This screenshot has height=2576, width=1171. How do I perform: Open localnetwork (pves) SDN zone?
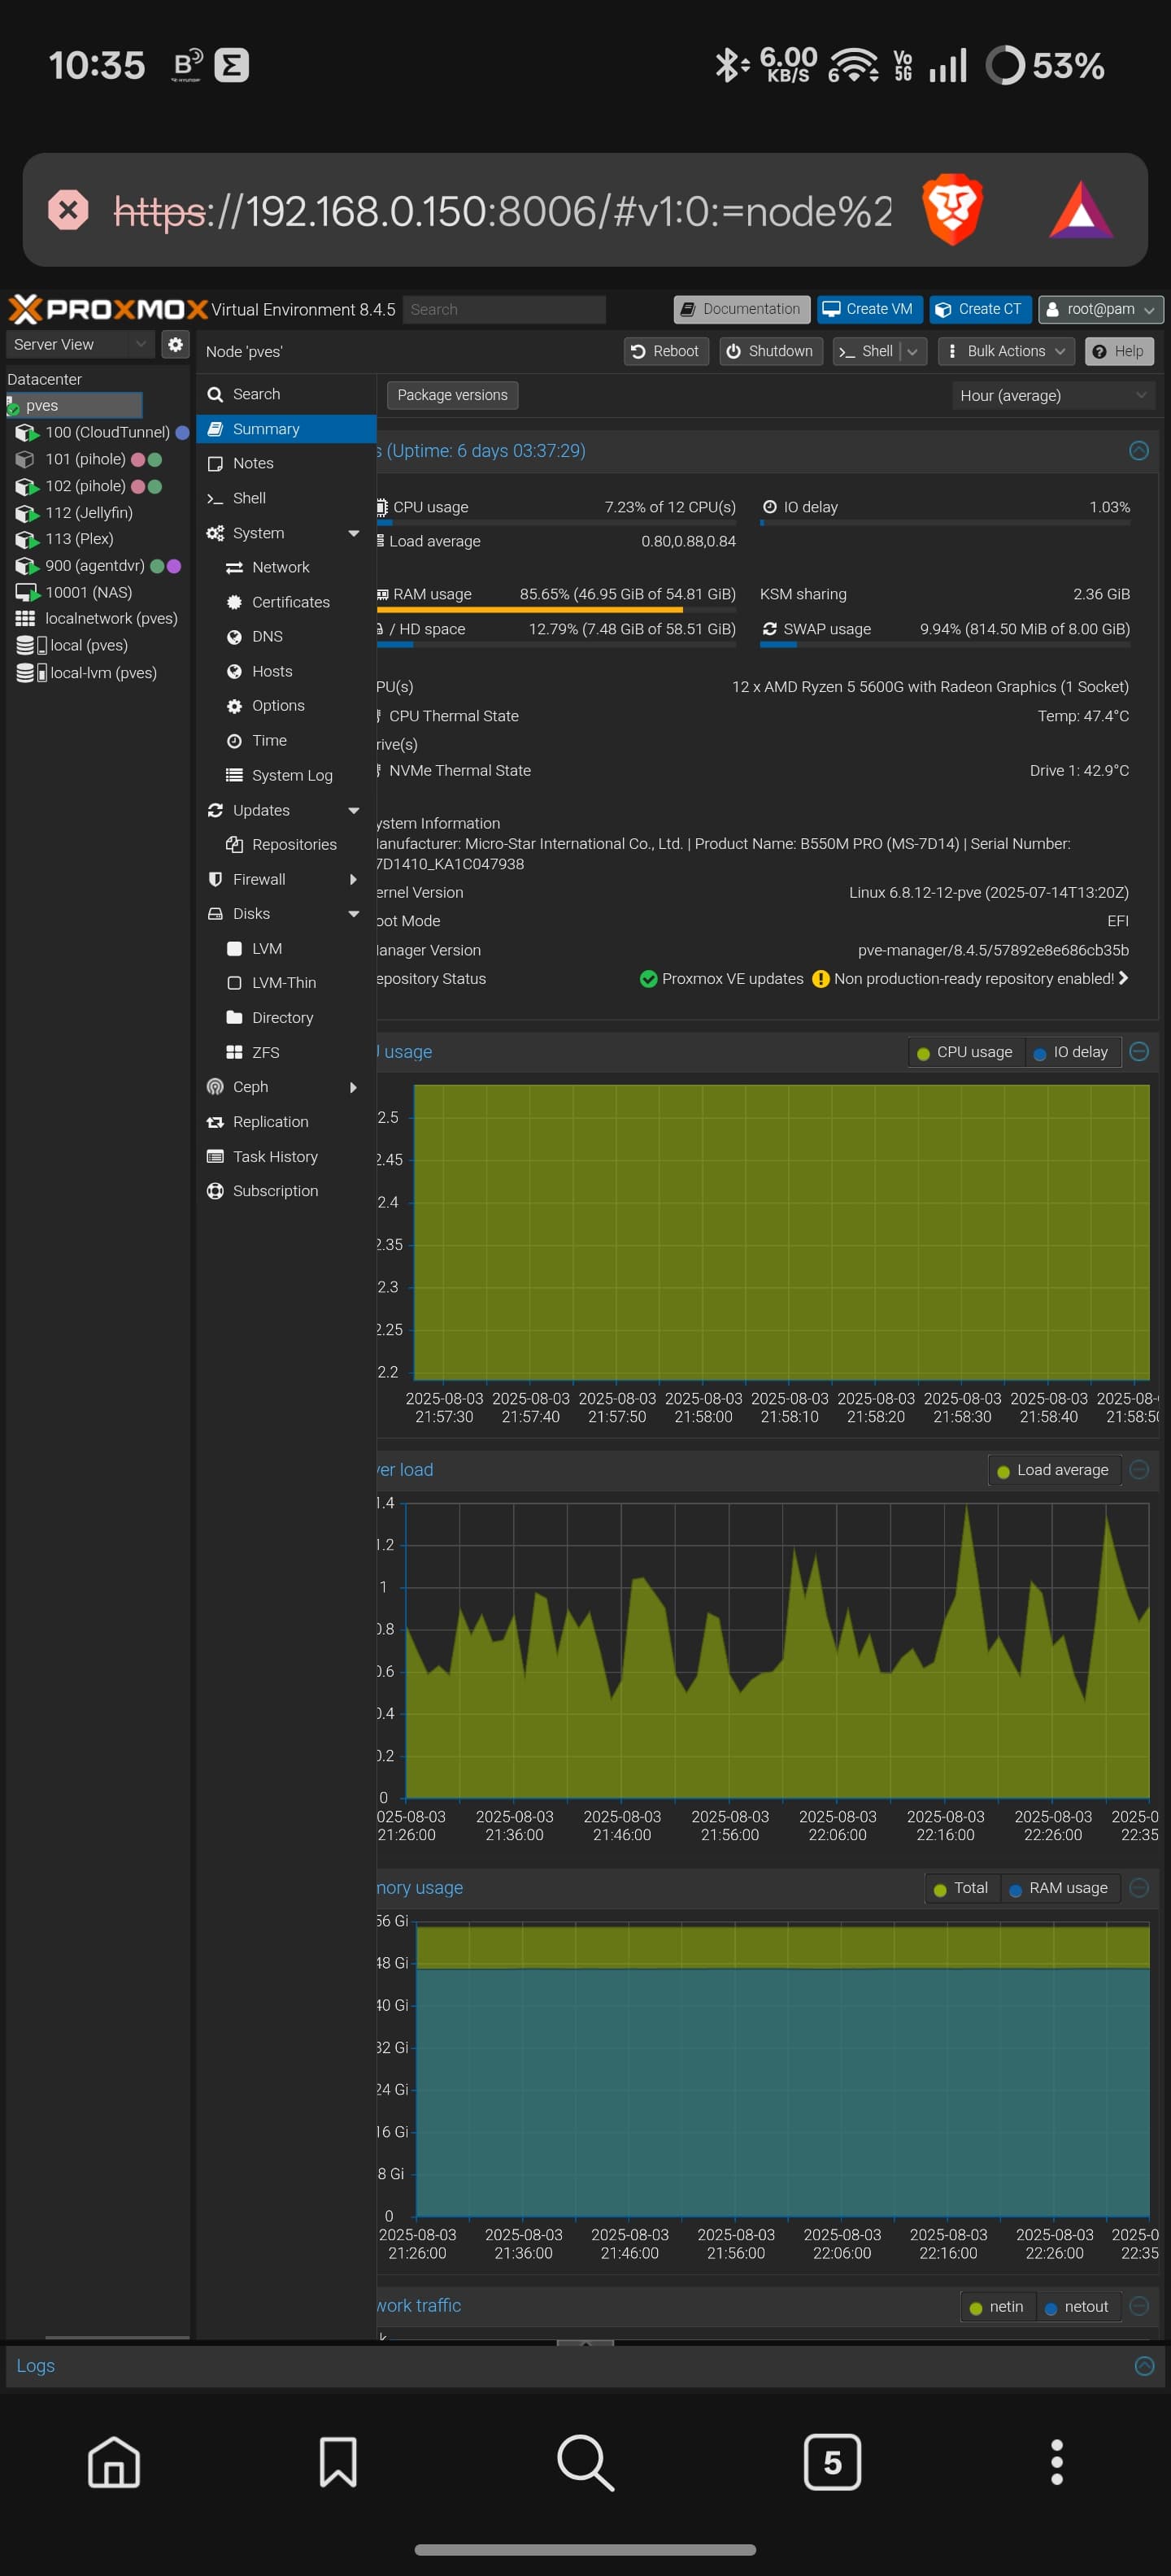(111, 618)
